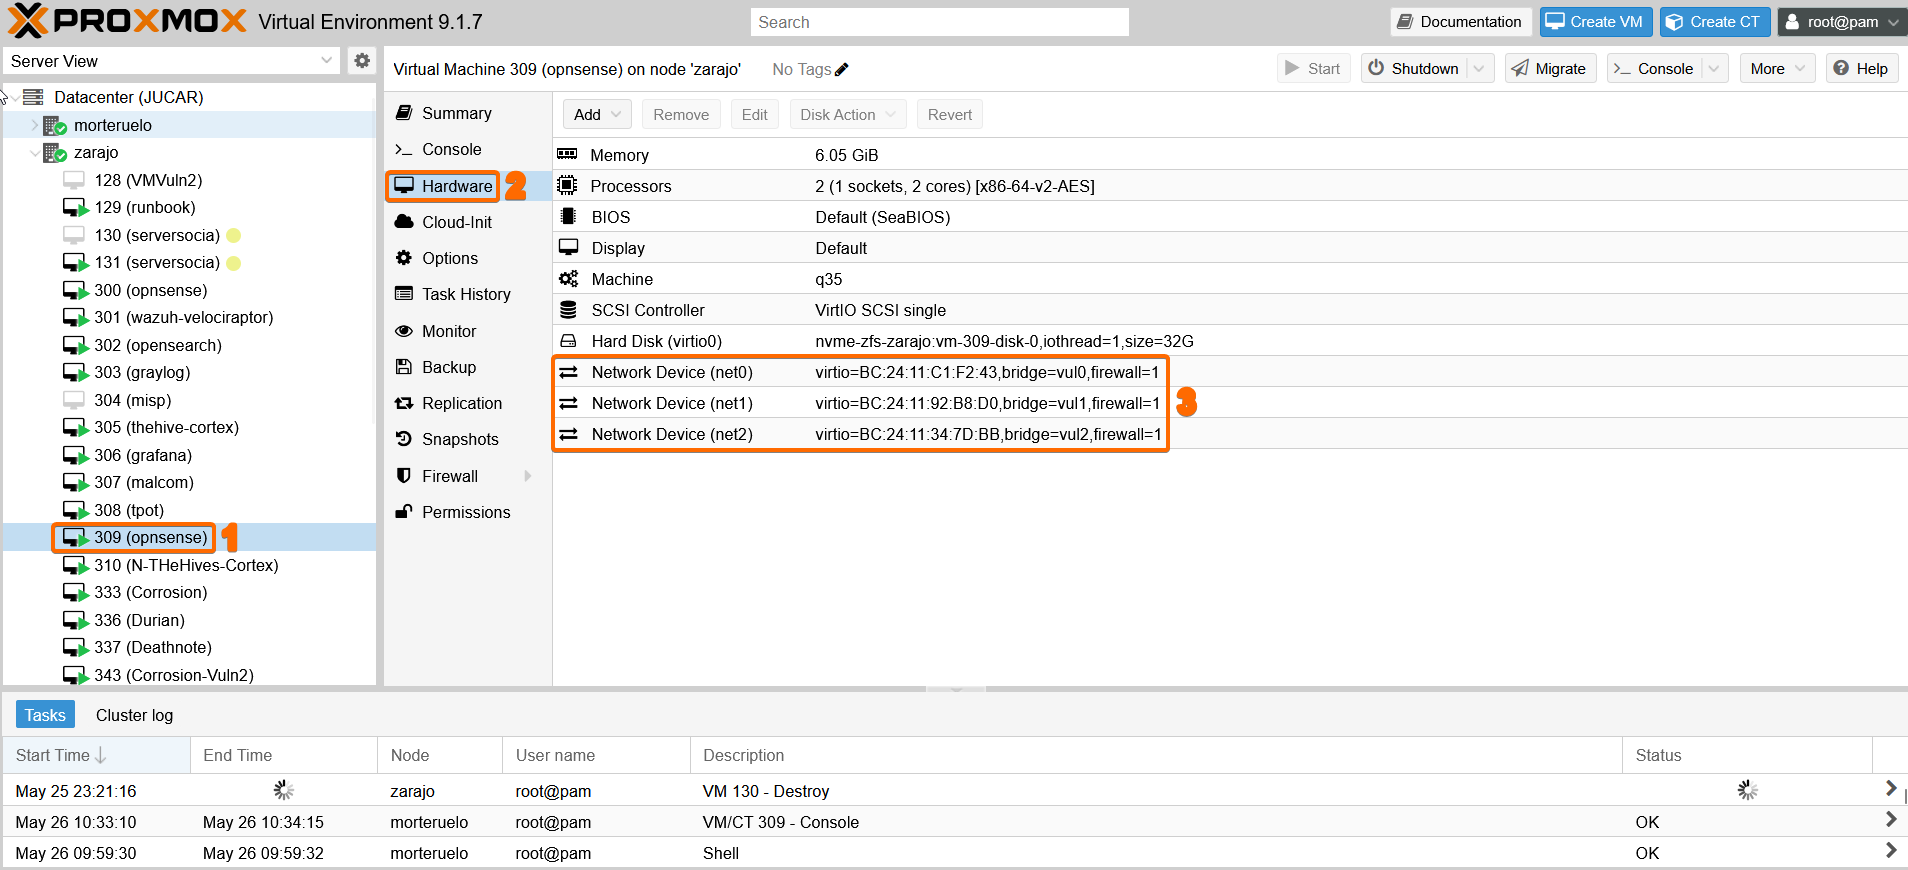Select the Hardware menu item

pos(468,186)
